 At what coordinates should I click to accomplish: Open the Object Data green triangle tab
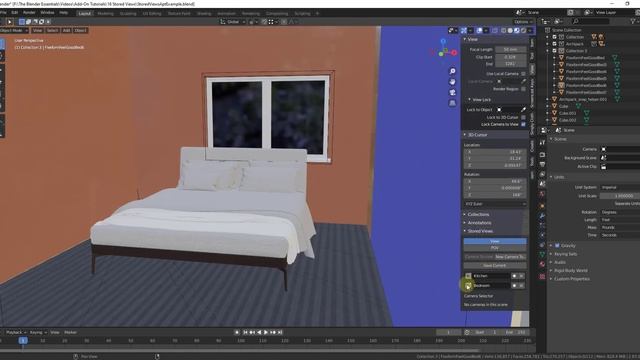click(542, 254)
